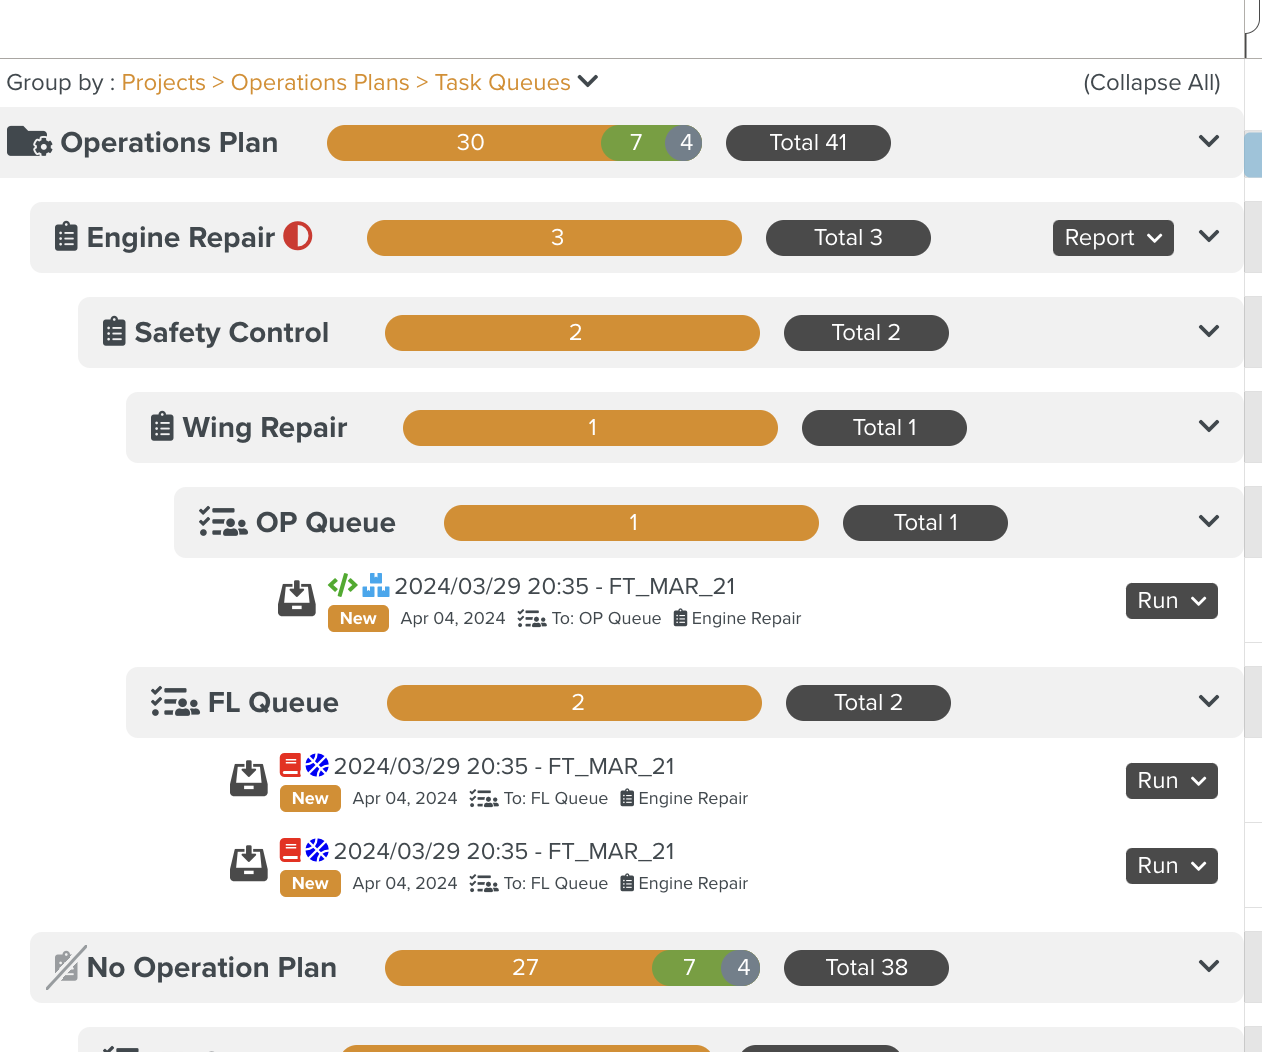Click the Projects grouping link
The height and width of the screenshot is (1052, 1262).
[x=164, y=83]
